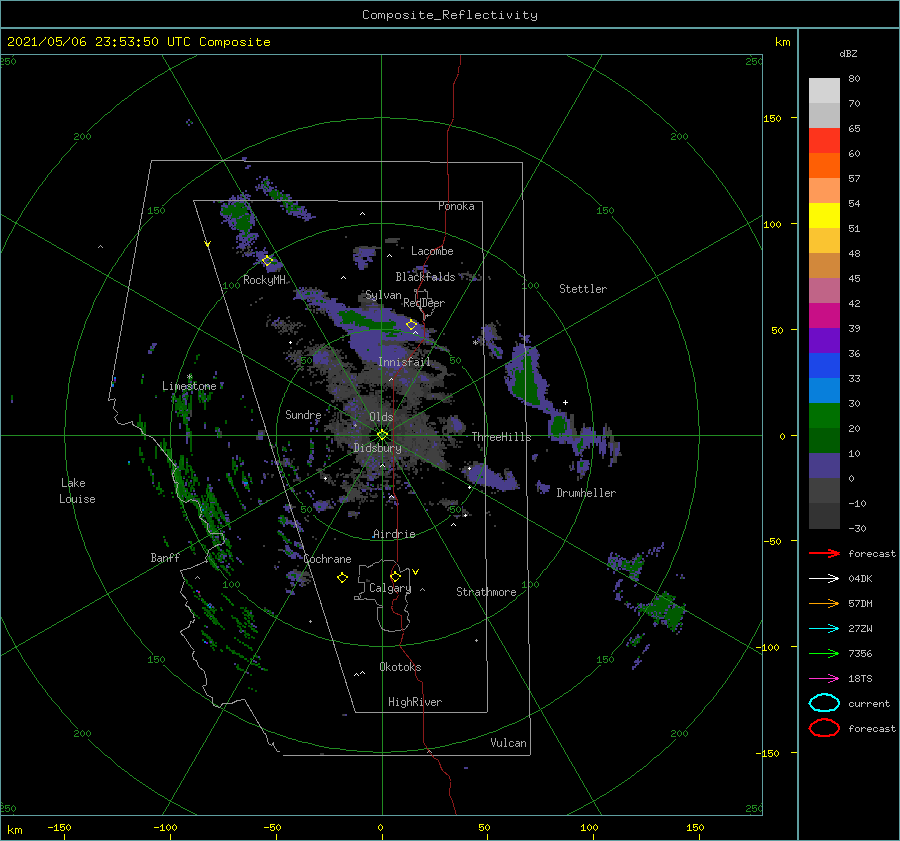
Task: Click the Strathmore town label
Action: point(486,592)
